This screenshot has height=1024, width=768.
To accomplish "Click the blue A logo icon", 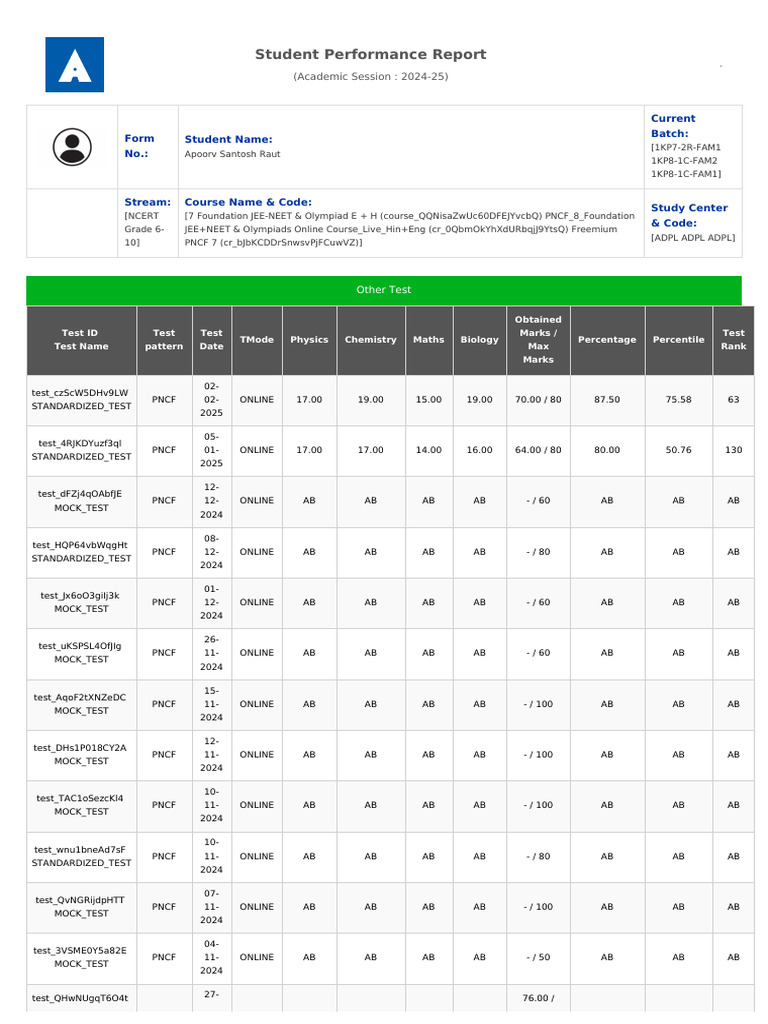I will [74, 65].
